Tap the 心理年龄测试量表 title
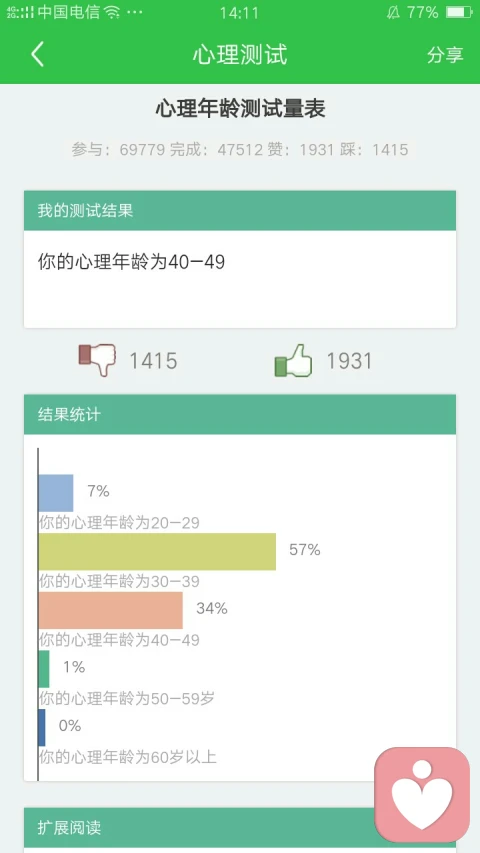 tap(240, 109)
